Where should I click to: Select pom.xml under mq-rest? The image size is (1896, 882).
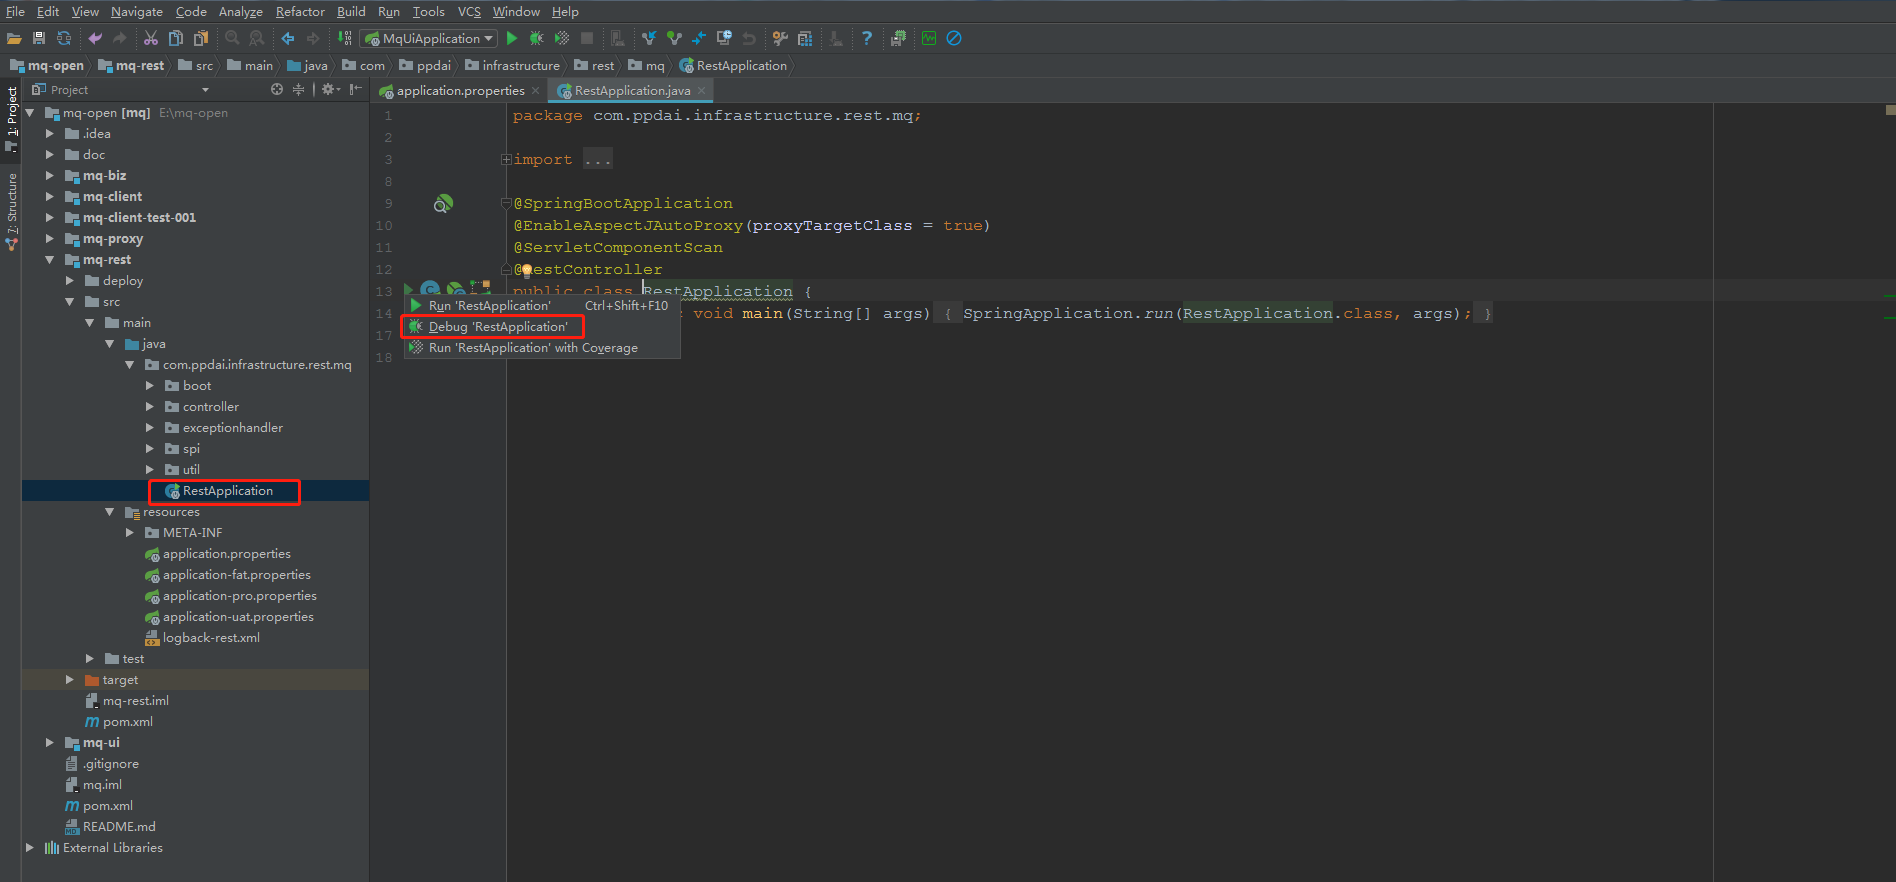click(x=119, y=722)
